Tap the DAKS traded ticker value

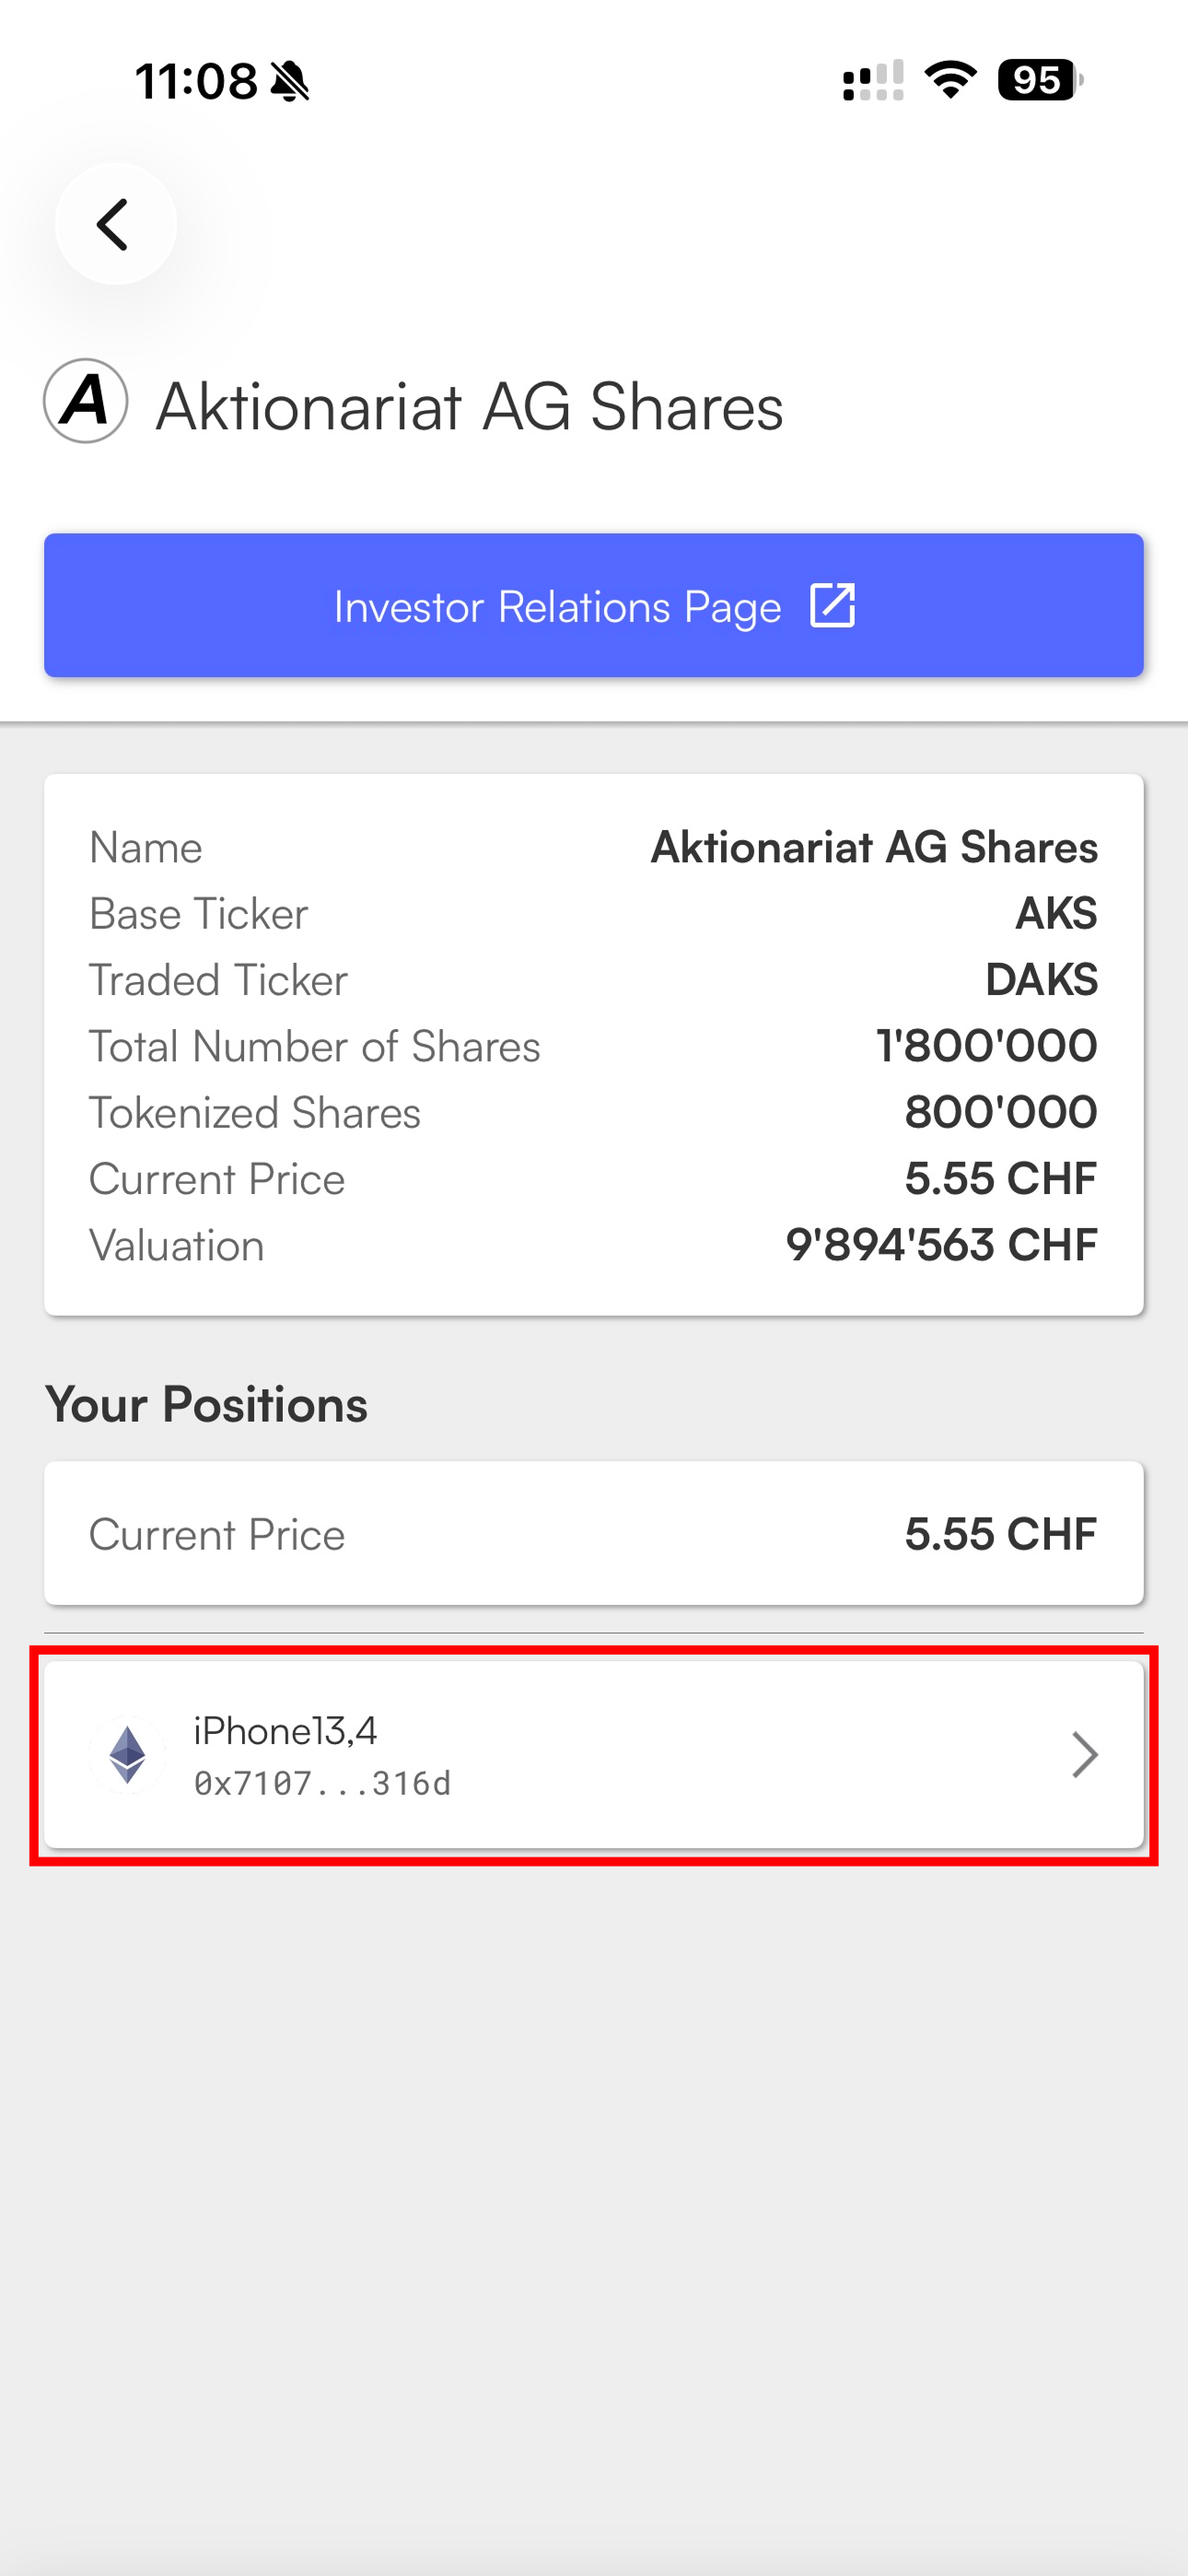[1041, 980]
